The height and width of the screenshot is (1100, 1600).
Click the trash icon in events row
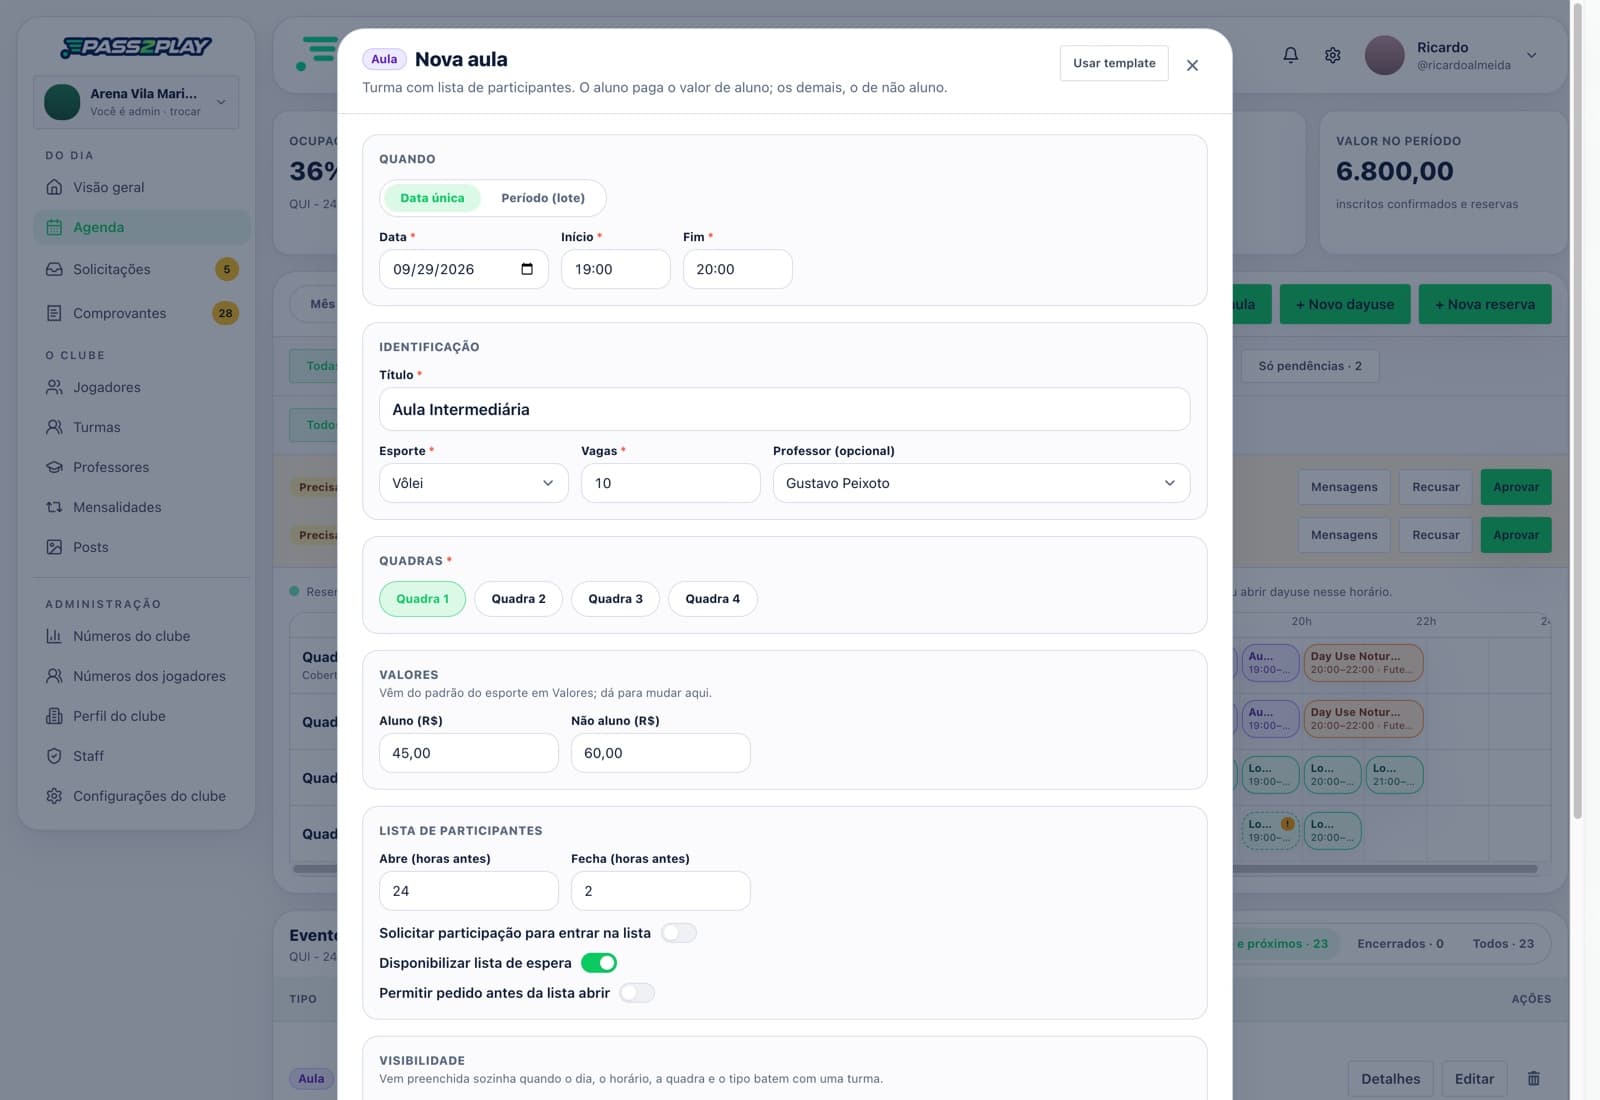(x=1533, y=1078)
